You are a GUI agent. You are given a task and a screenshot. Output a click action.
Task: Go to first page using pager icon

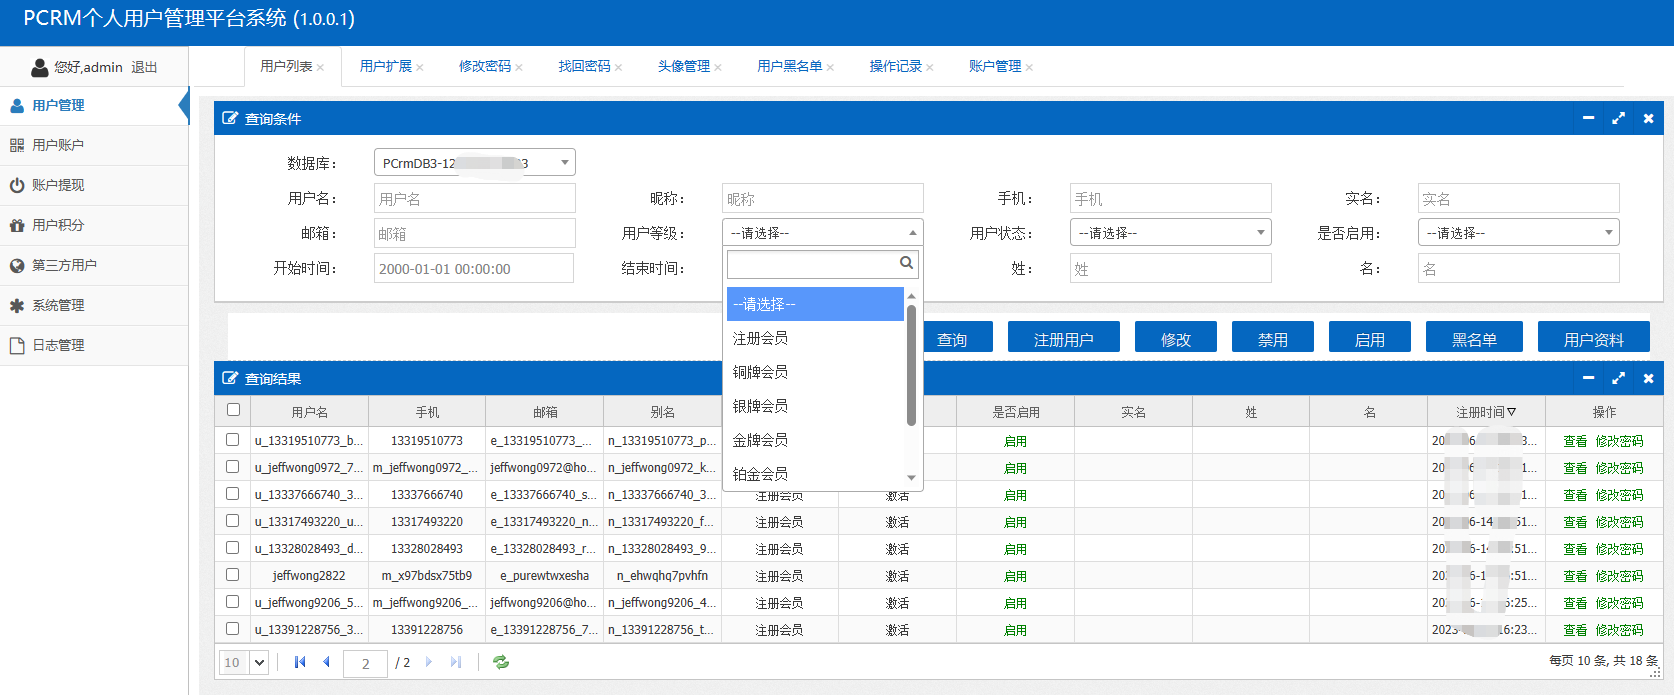300,662
